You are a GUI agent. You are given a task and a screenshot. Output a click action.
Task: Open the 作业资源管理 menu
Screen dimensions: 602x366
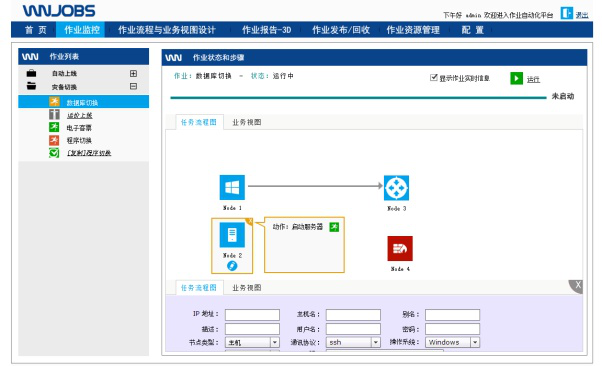tap(413, 30)
